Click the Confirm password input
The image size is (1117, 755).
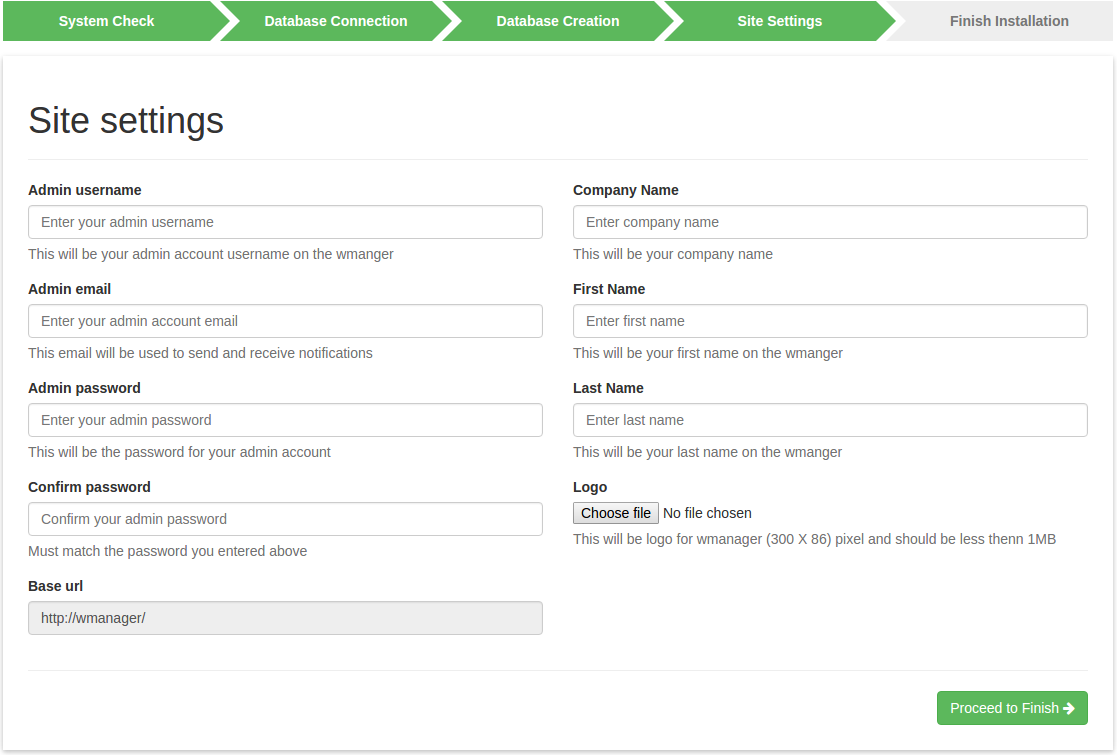pyautogui.click(x=285, y=519)
